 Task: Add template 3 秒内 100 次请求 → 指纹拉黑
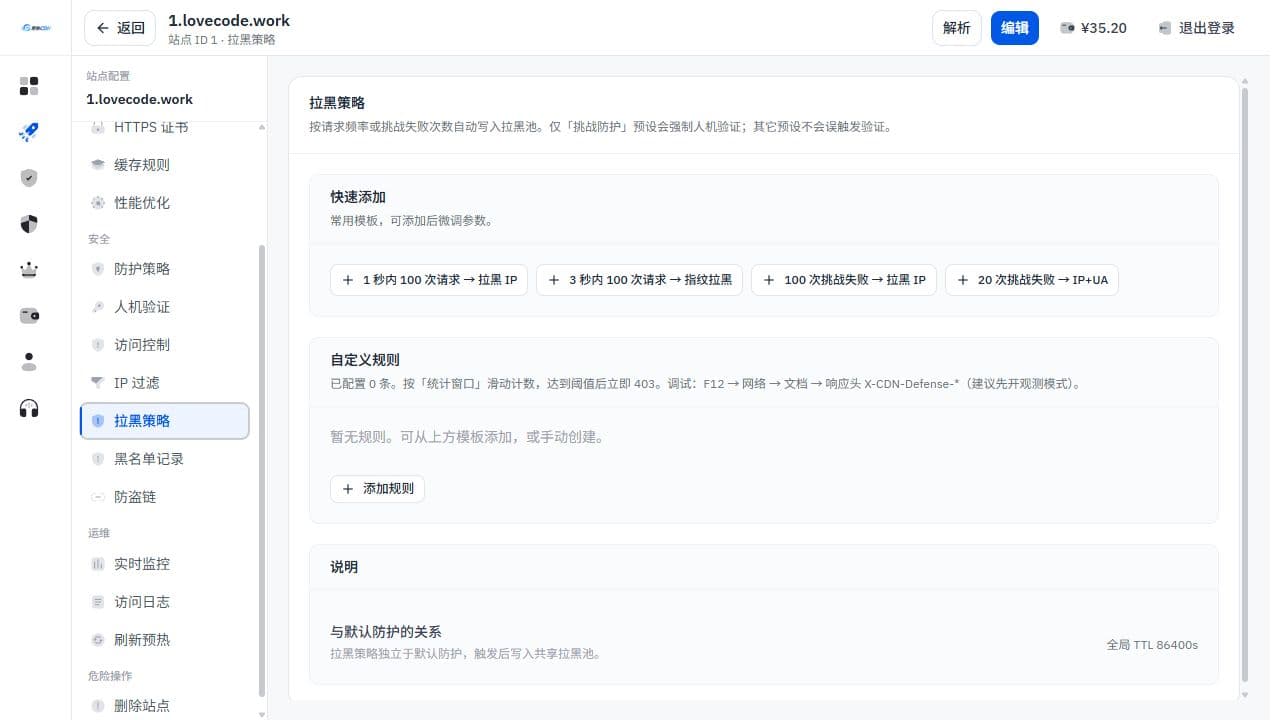click(639, 280)
